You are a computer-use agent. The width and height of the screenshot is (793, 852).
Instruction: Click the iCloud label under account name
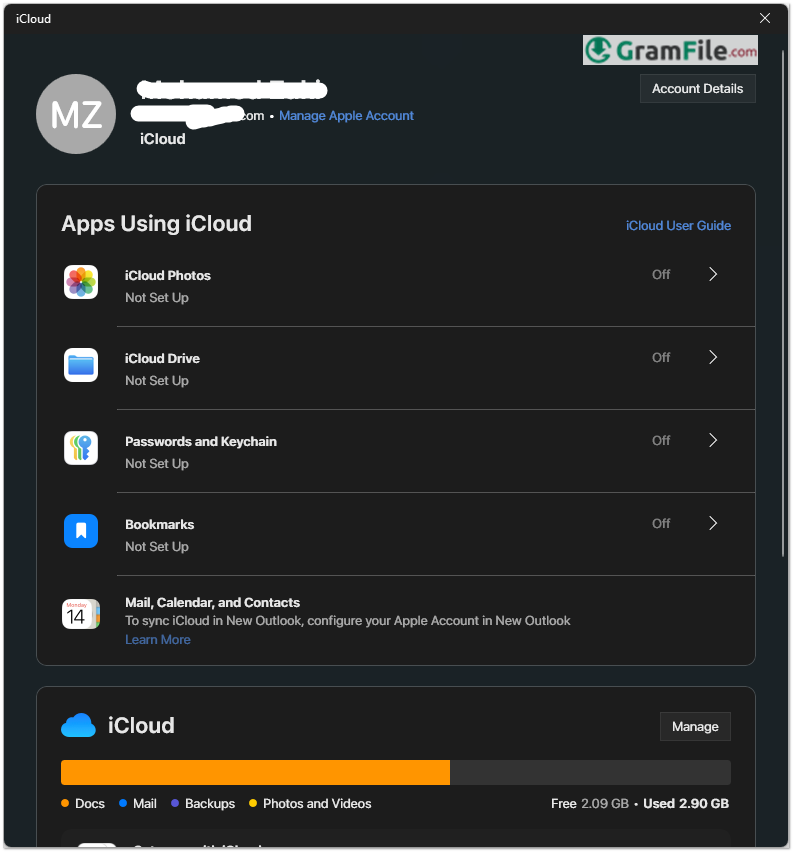coord(163,139)
